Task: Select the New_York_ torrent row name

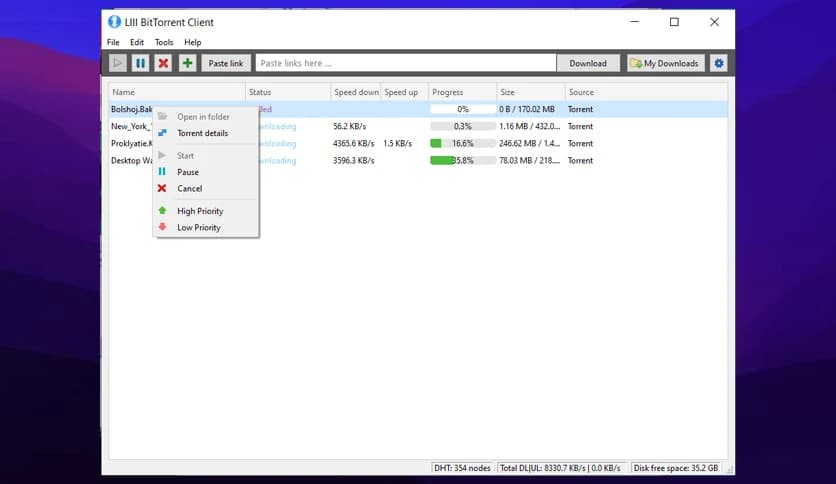Action: point(131,126)
